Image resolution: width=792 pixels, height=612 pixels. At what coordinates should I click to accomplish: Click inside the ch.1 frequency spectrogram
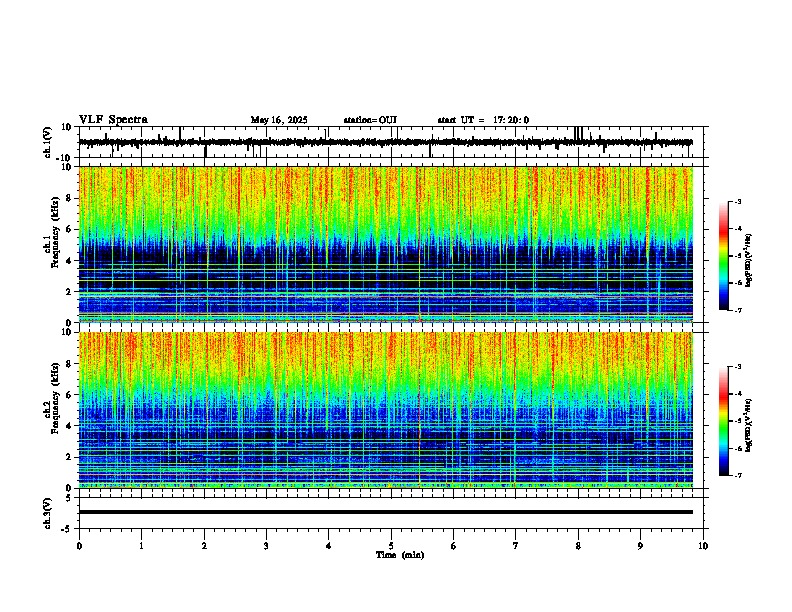pos(386,244)
